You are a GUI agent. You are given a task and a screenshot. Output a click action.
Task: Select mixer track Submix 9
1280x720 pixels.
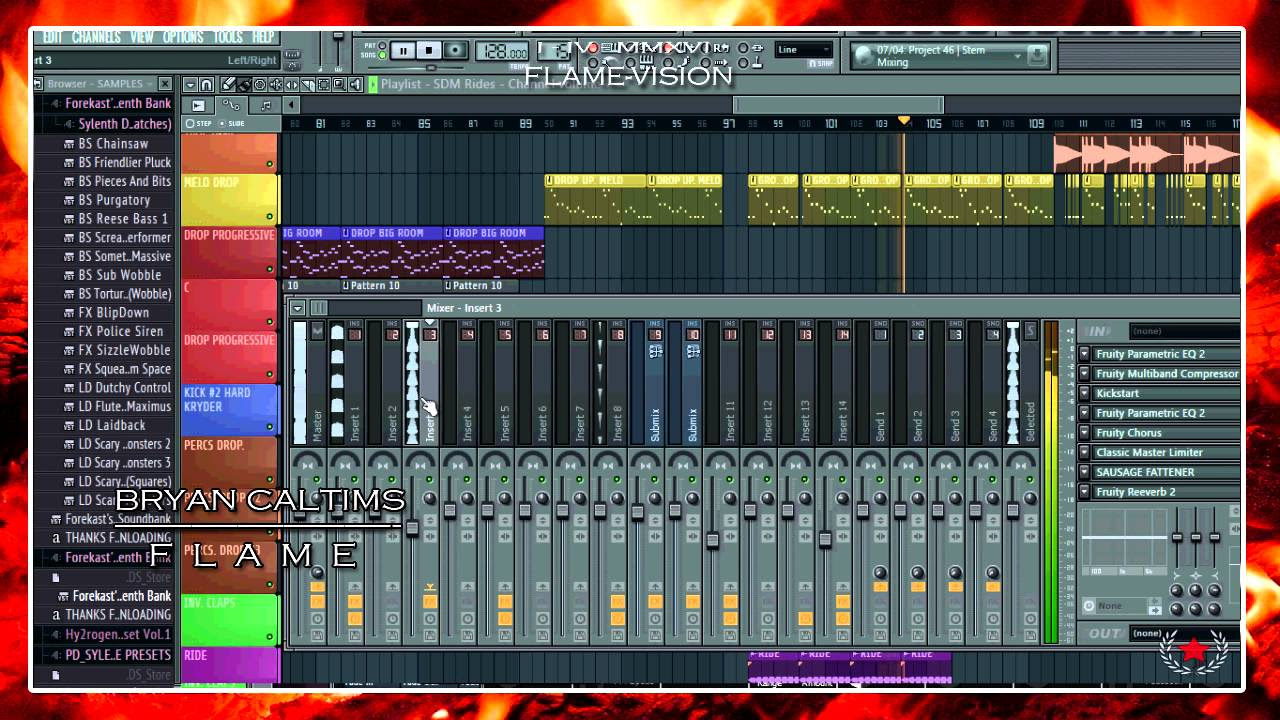pyautogui.click(x=646, y=382)
